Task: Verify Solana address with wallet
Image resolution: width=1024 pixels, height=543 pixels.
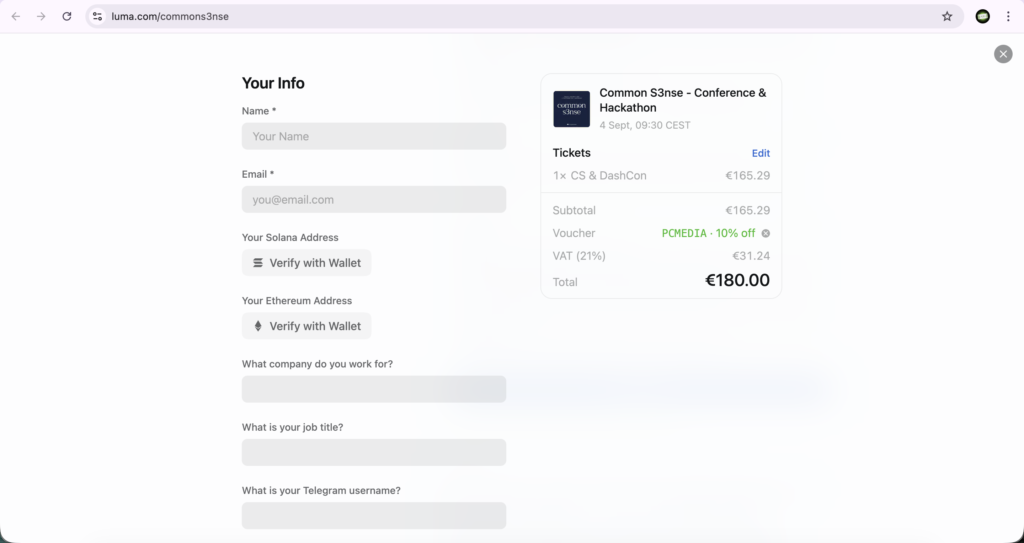Action: (x=306, y=263)
